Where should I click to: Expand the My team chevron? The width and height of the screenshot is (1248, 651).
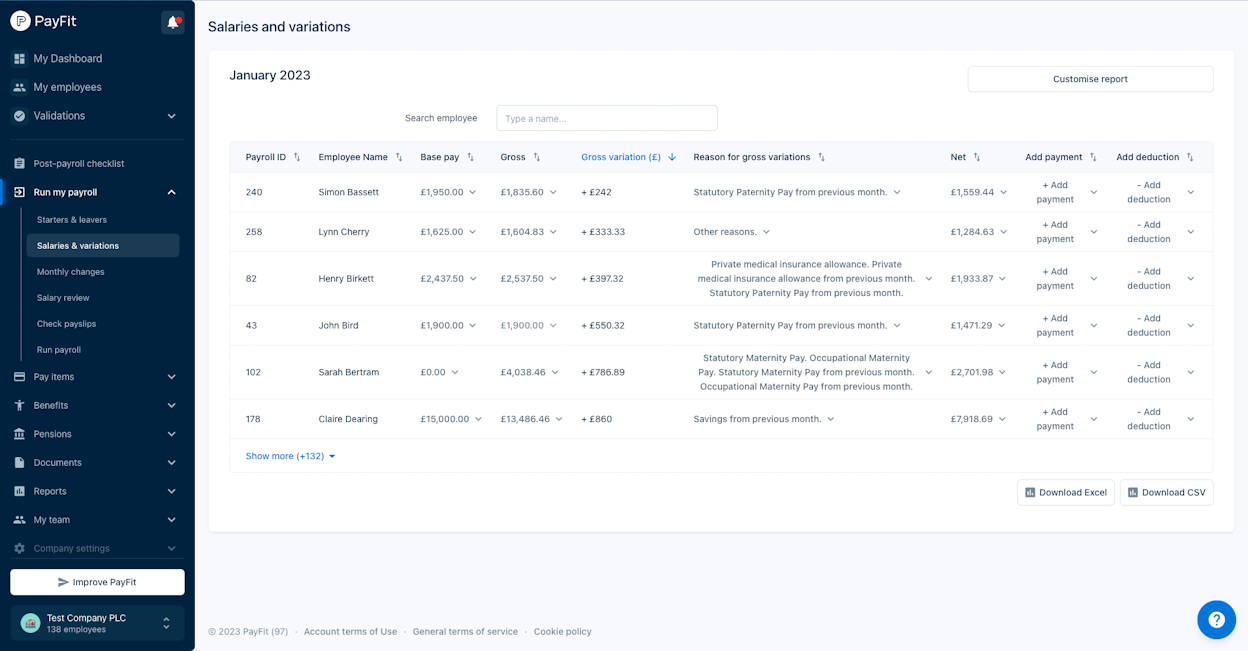click(x=171, y=520)
